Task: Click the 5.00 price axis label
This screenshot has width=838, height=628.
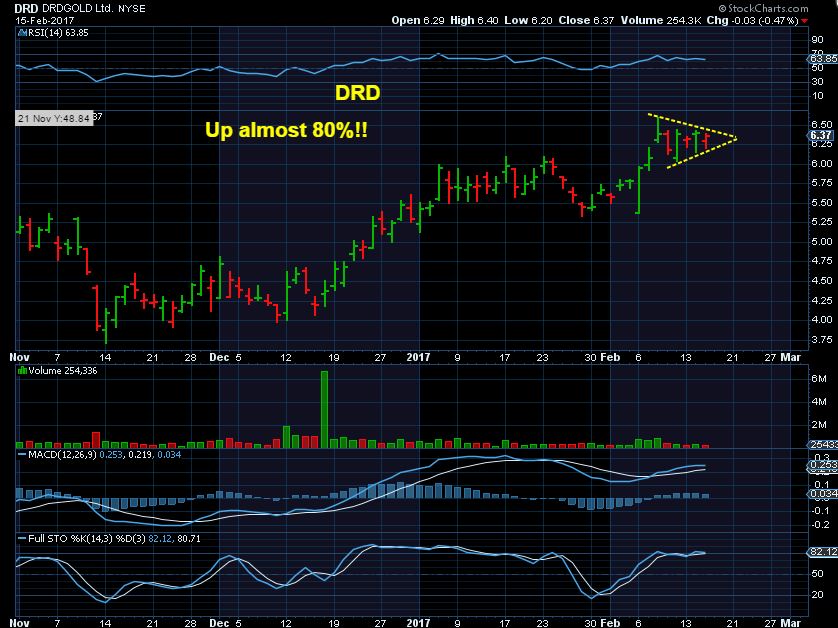Action: click(x=821, y=242)
